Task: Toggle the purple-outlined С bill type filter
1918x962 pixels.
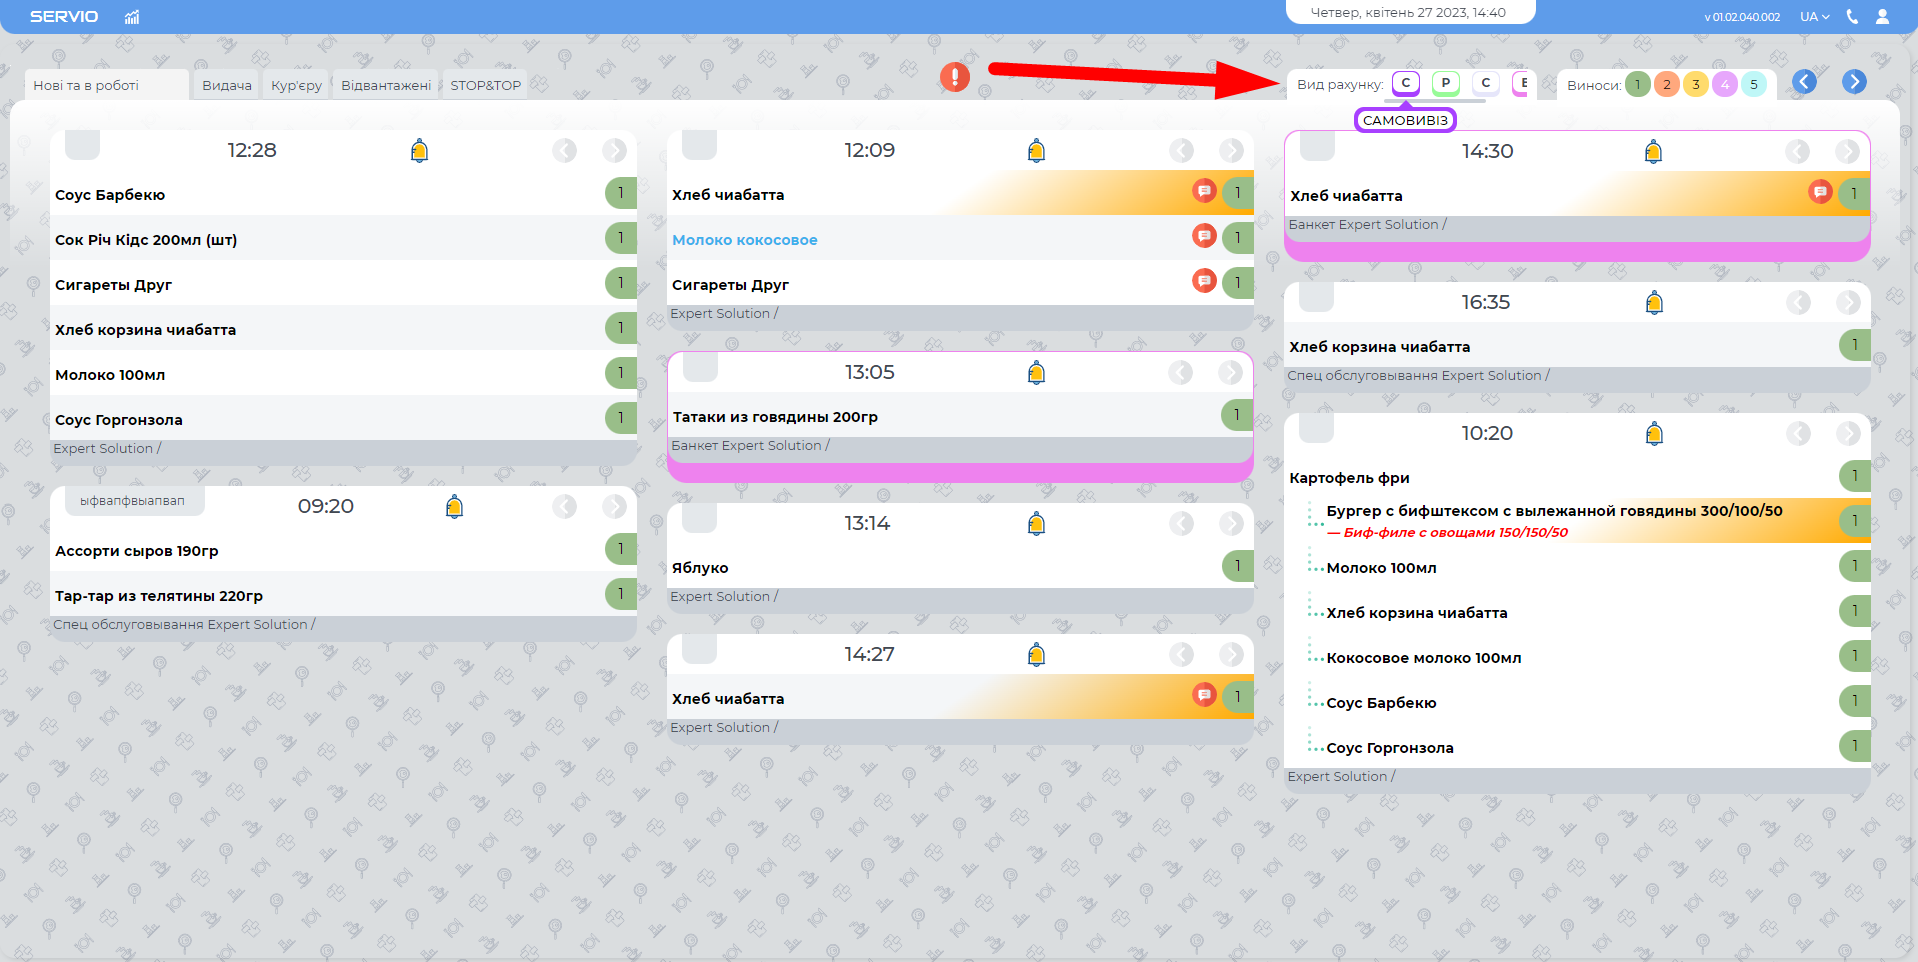Action: click(x=1406, y=83)
